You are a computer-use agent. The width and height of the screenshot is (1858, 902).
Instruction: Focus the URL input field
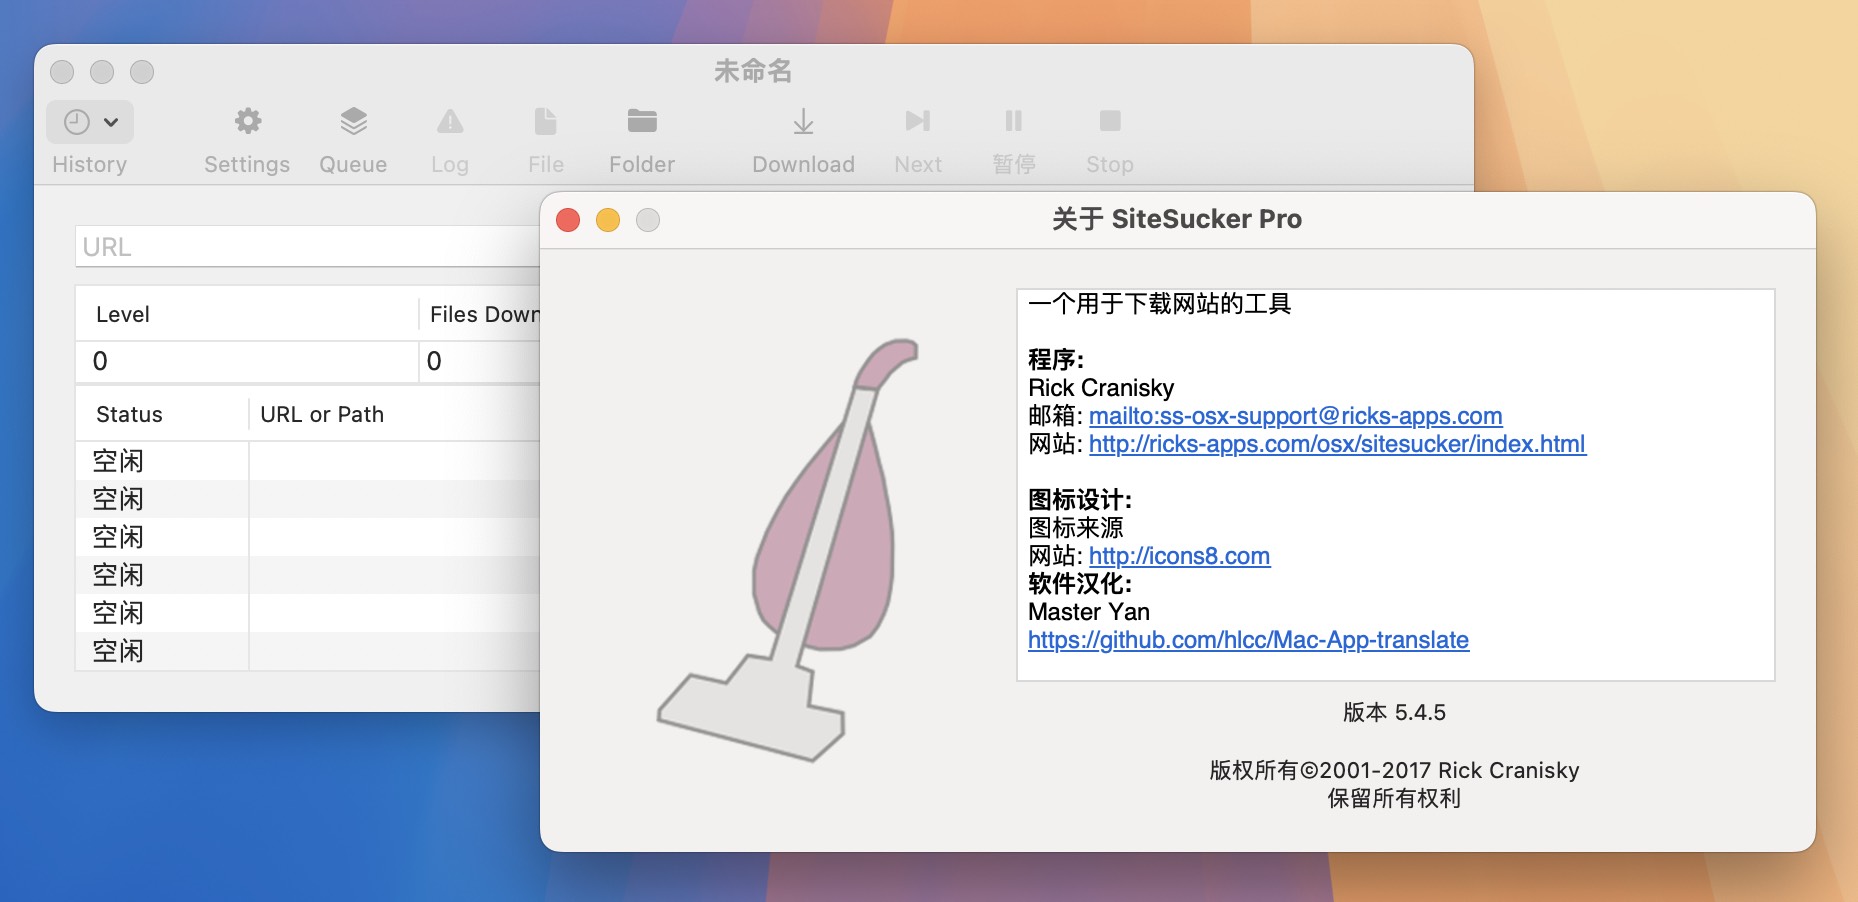[x=308, y=247]
